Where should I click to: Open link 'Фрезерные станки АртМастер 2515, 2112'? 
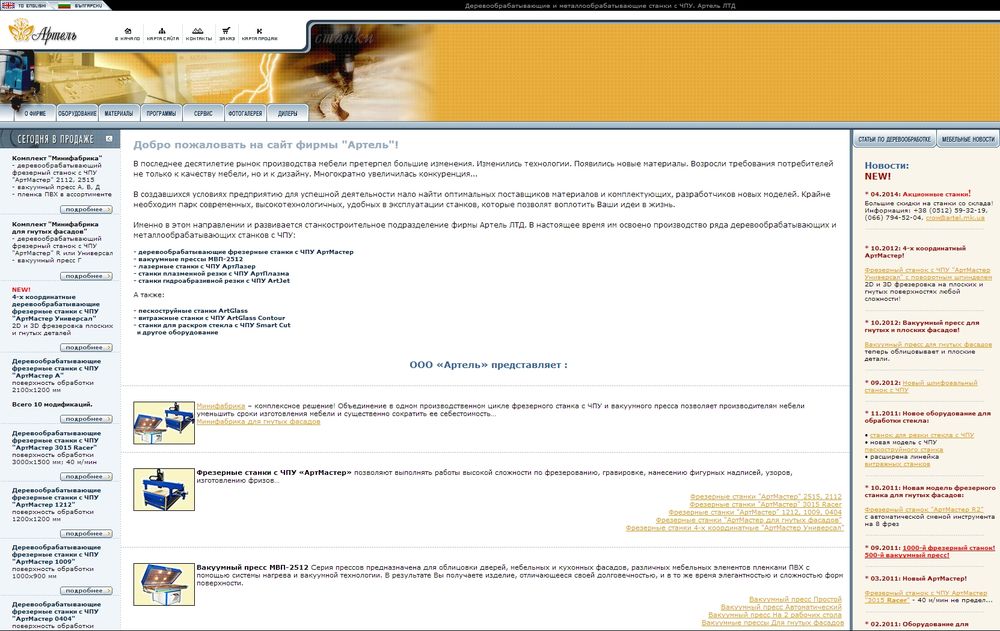tap(766, 496)
